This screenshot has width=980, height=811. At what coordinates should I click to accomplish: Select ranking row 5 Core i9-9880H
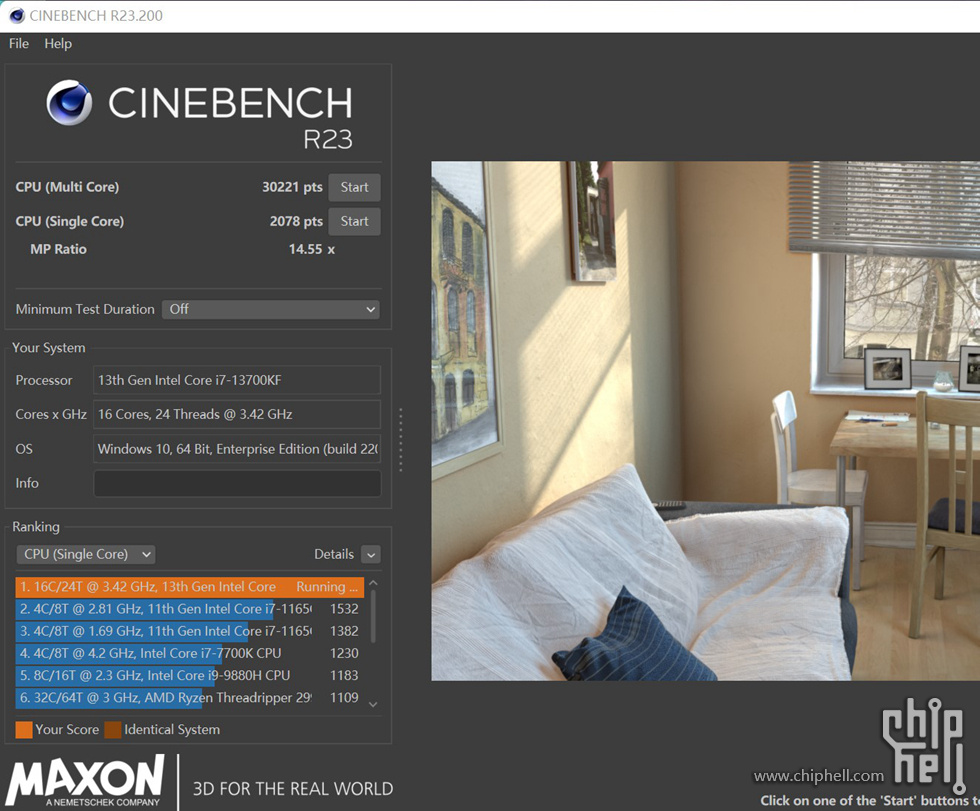pos(189,675)
